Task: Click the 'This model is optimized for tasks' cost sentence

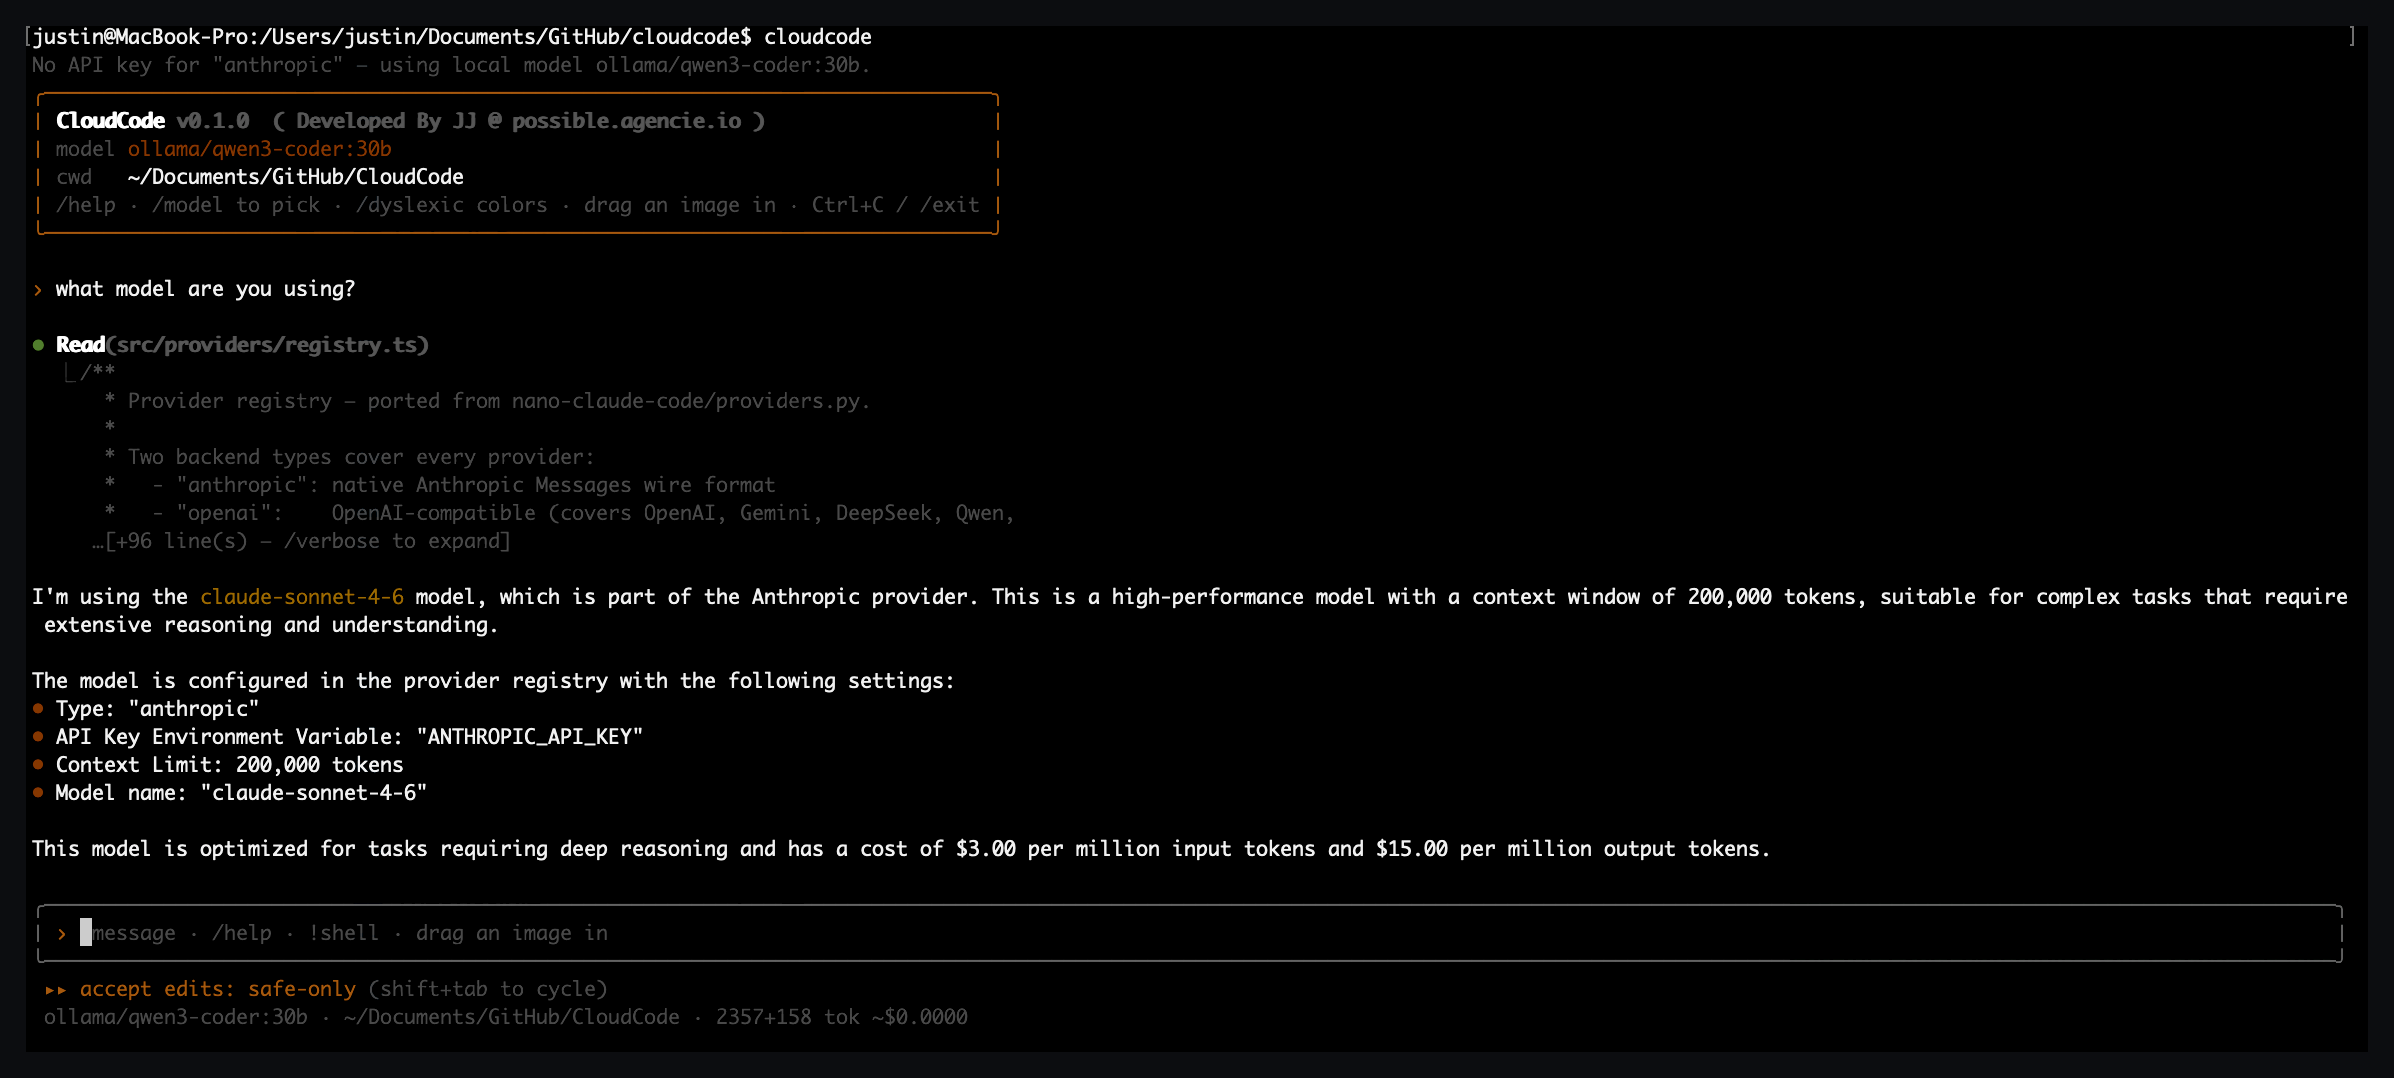Action: pos(901,849)
